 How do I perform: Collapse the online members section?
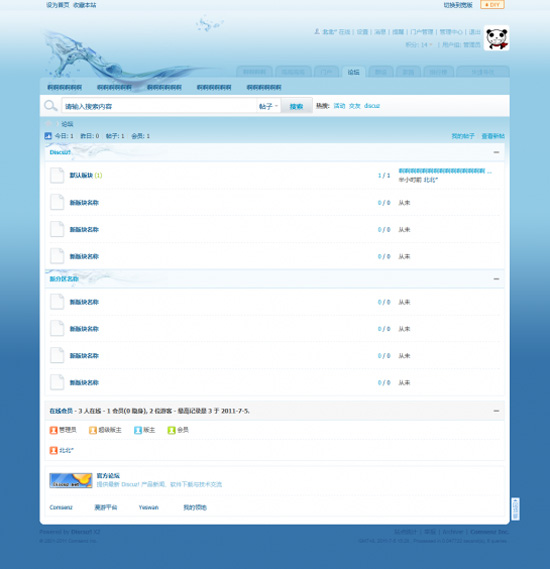(496, 411)
